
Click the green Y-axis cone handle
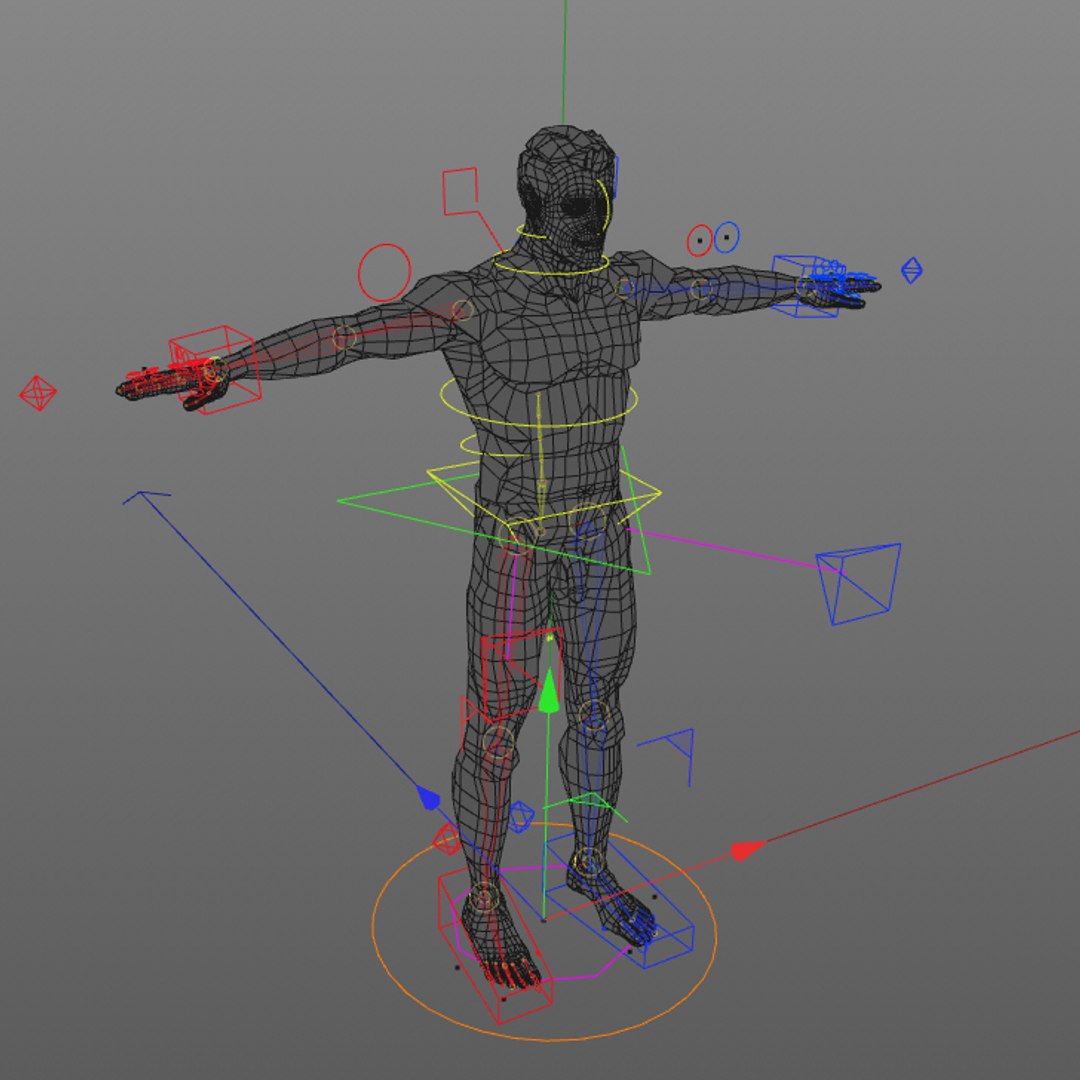[x=549, y=691]
